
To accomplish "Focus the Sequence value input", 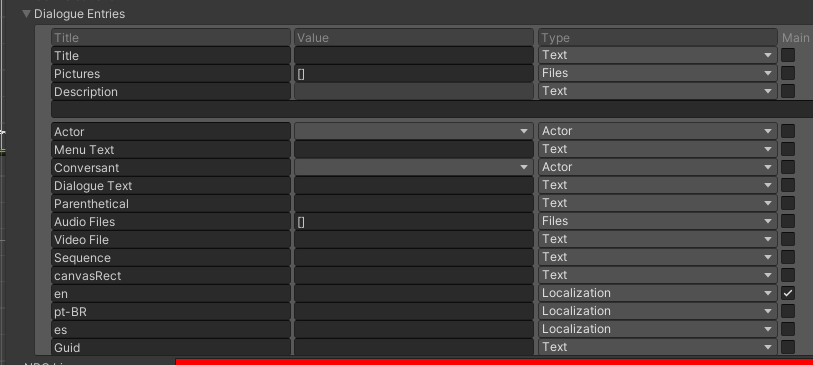I will (x=414, y=257).
